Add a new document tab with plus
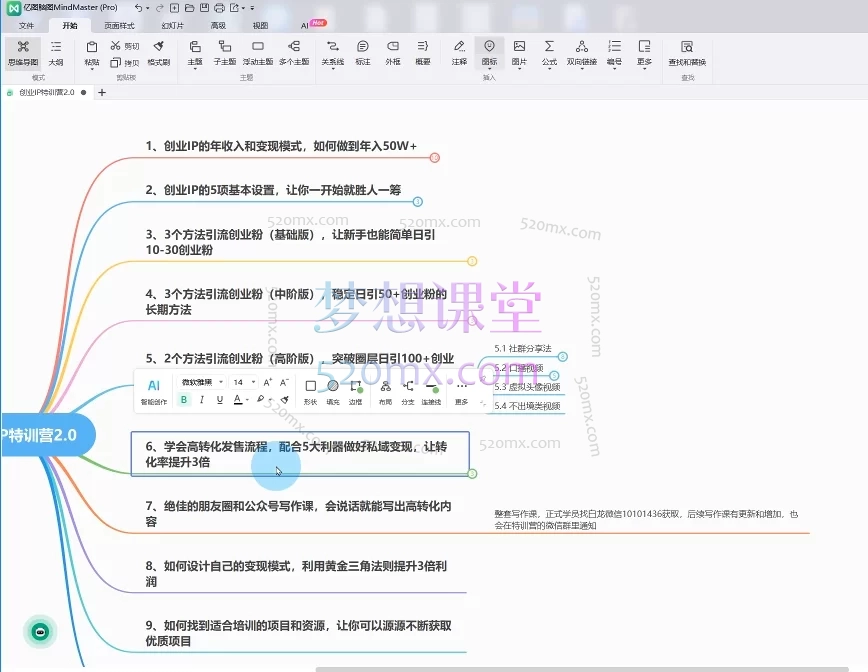 [102, 92]
